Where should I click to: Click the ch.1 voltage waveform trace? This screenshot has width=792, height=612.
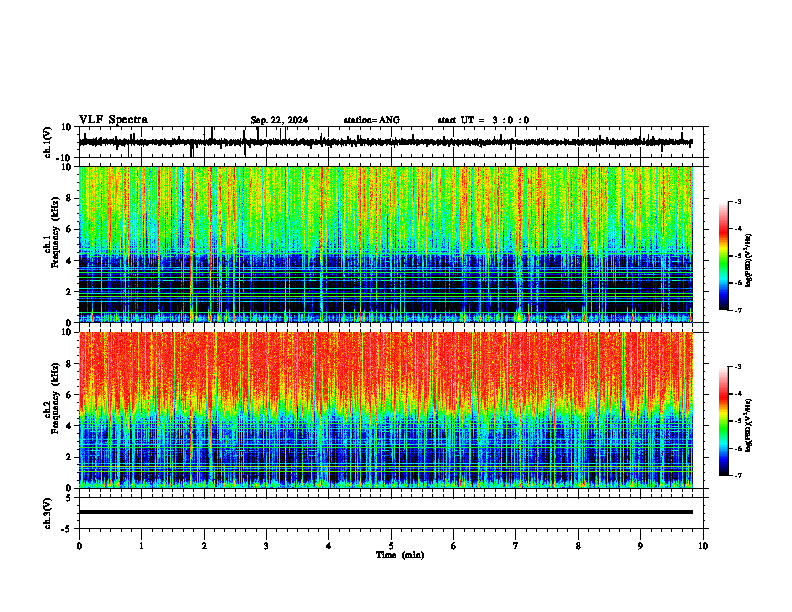pos(385,142)
